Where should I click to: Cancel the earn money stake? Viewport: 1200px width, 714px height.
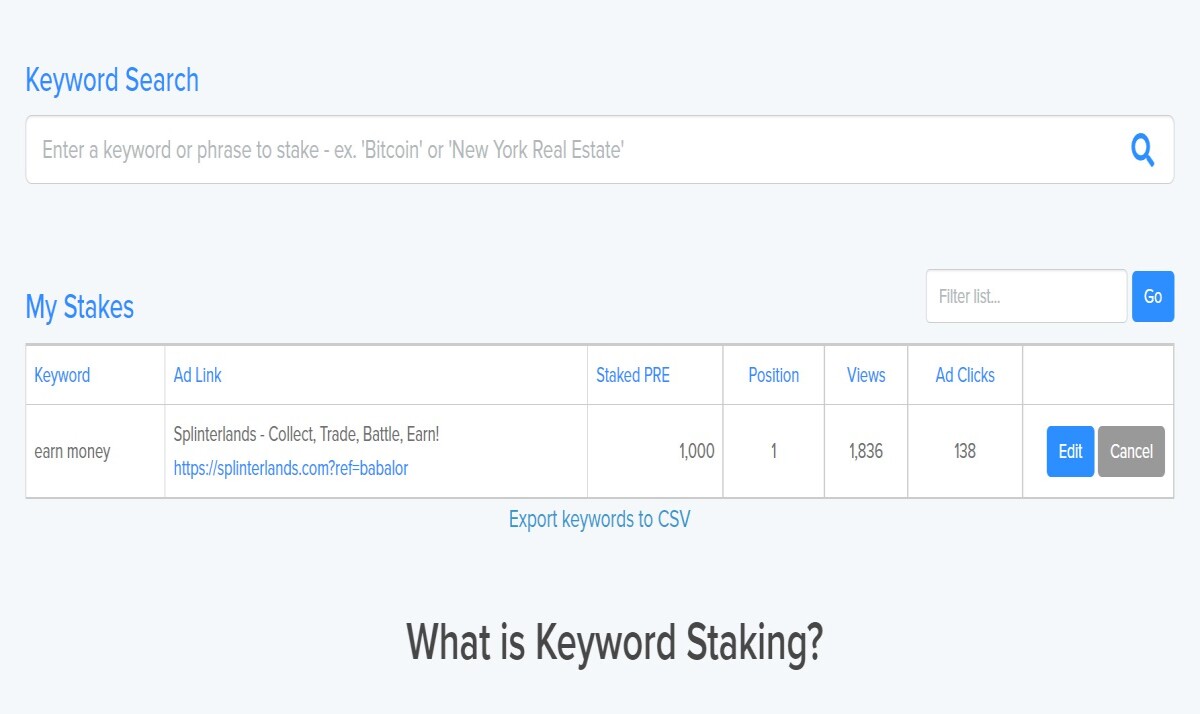(x=1131, y=451)
